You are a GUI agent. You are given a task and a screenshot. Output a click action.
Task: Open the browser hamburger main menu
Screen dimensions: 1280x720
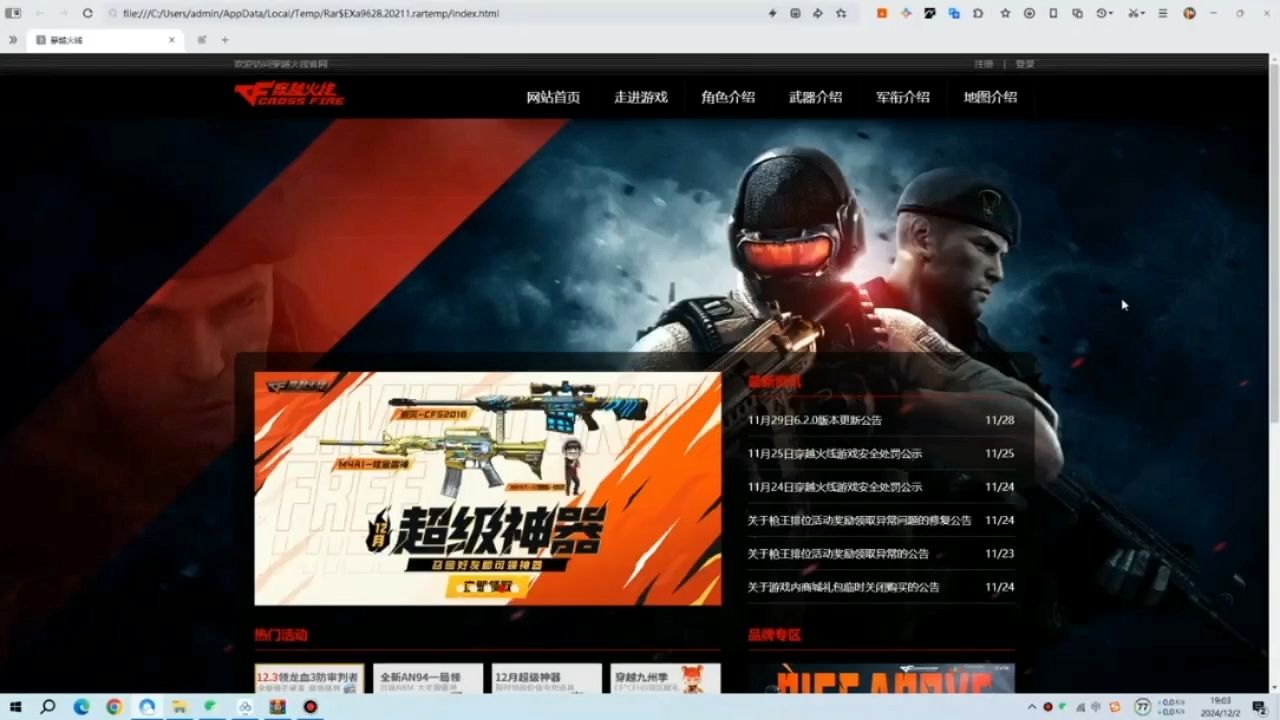pos(1162,13)
